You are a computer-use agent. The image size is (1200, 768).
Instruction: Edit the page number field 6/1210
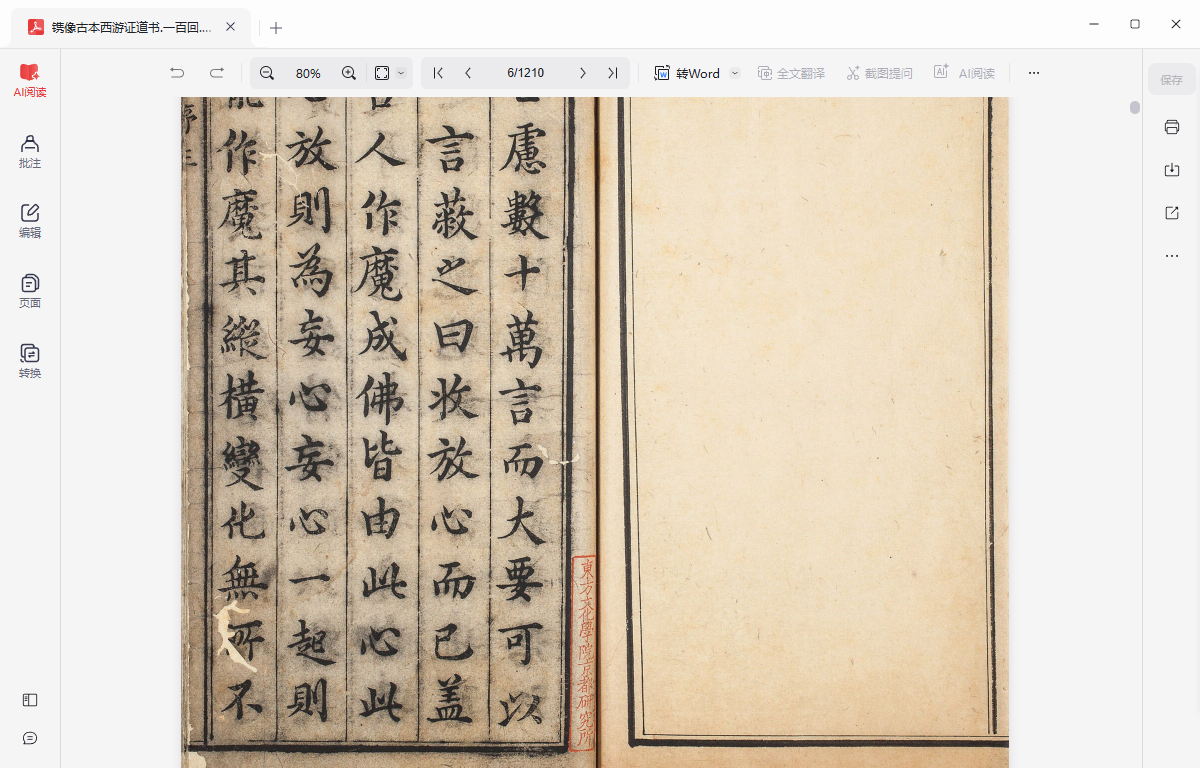525,73
